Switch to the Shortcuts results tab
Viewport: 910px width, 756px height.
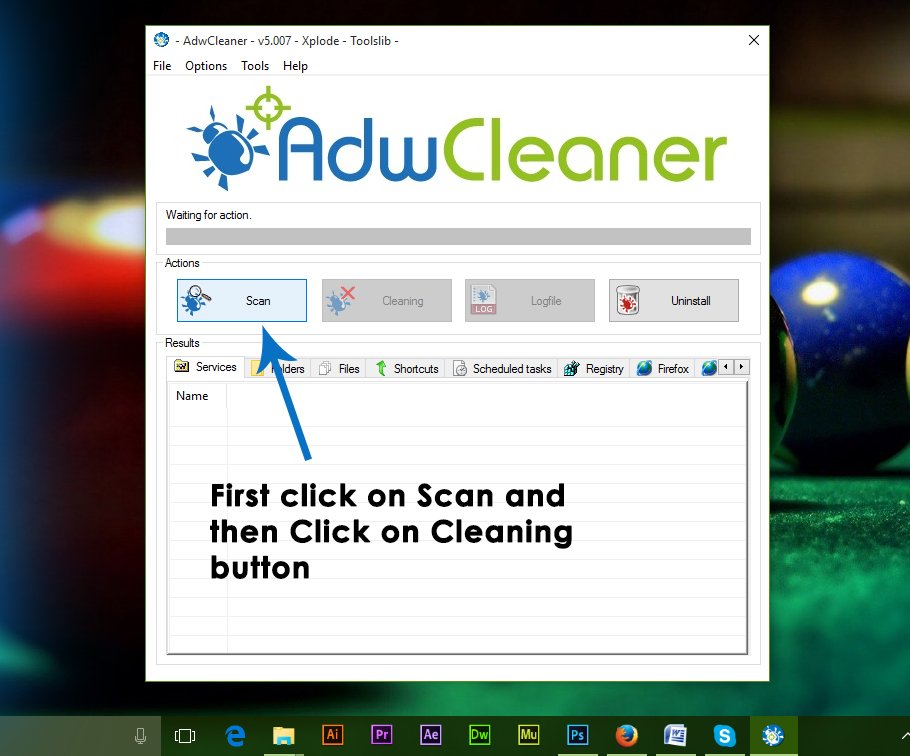pos(406,368)
